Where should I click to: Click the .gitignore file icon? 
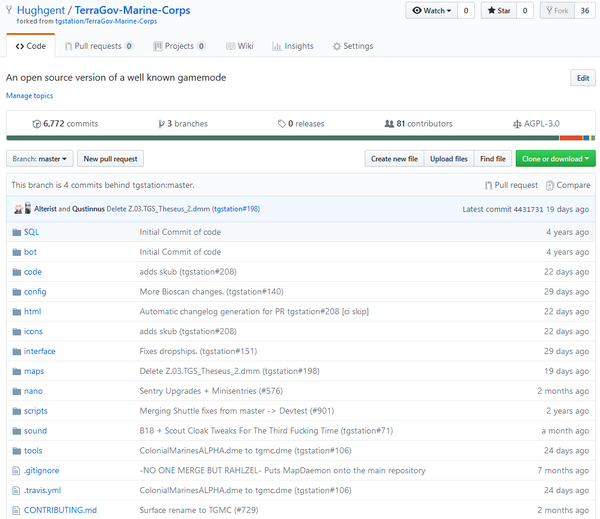pos(16,471)
